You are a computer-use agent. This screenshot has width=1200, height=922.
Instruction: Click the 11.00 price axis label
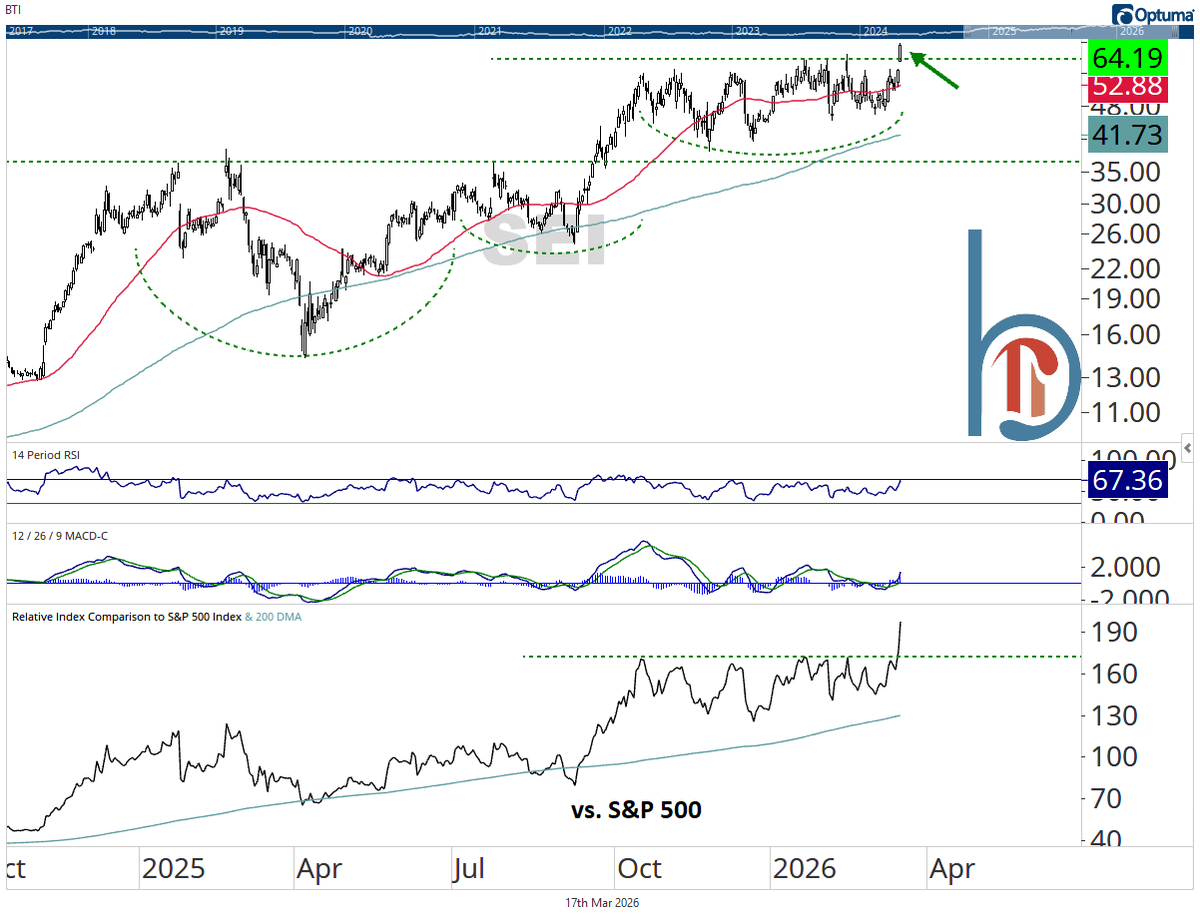[1126, 412]
